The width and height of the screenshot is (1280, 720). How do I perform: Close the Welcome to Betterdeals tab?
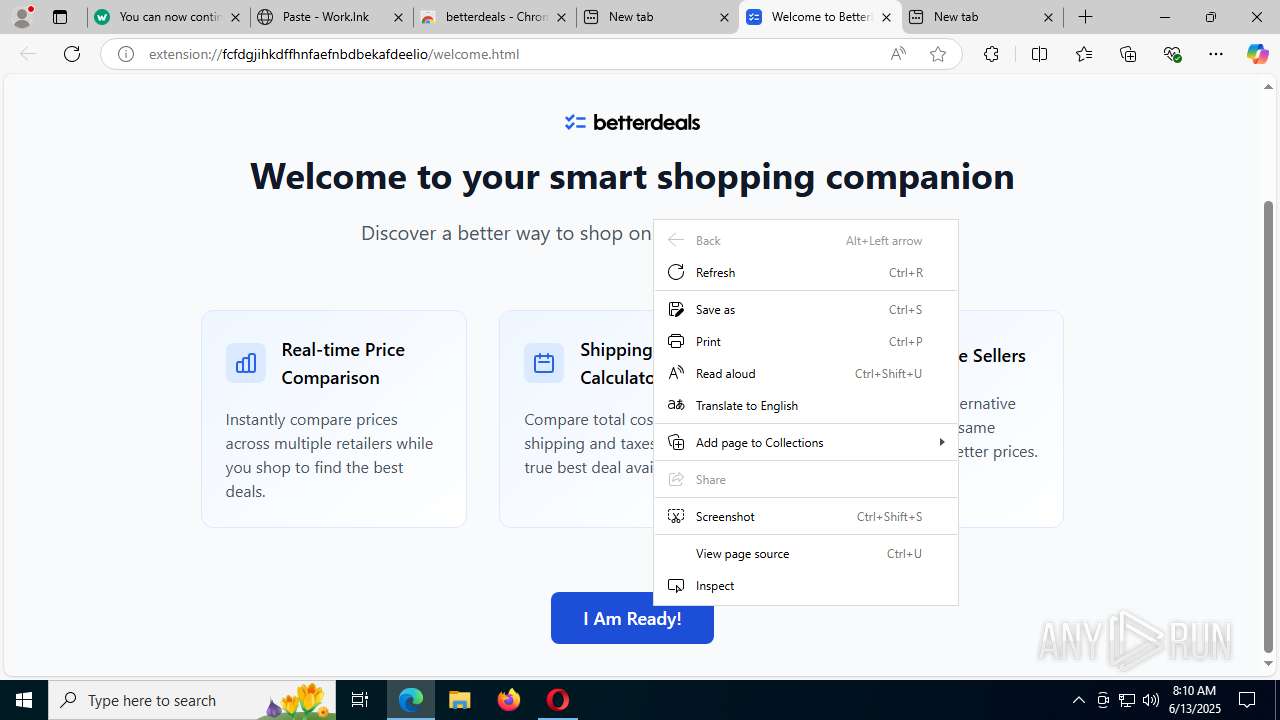coord(886,17)
